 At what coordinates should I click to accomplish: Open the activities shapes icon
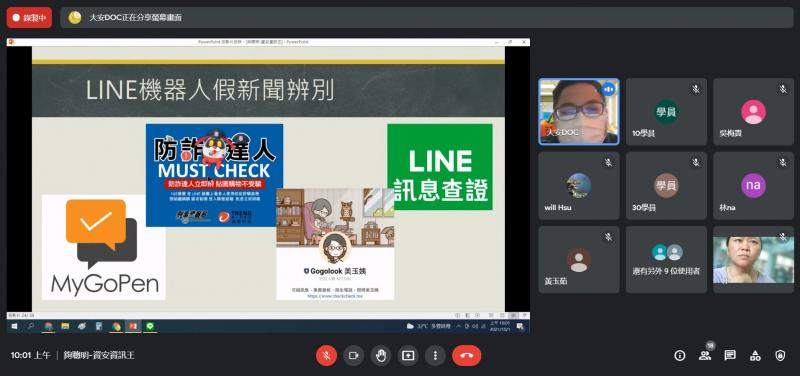click(755, 356)
